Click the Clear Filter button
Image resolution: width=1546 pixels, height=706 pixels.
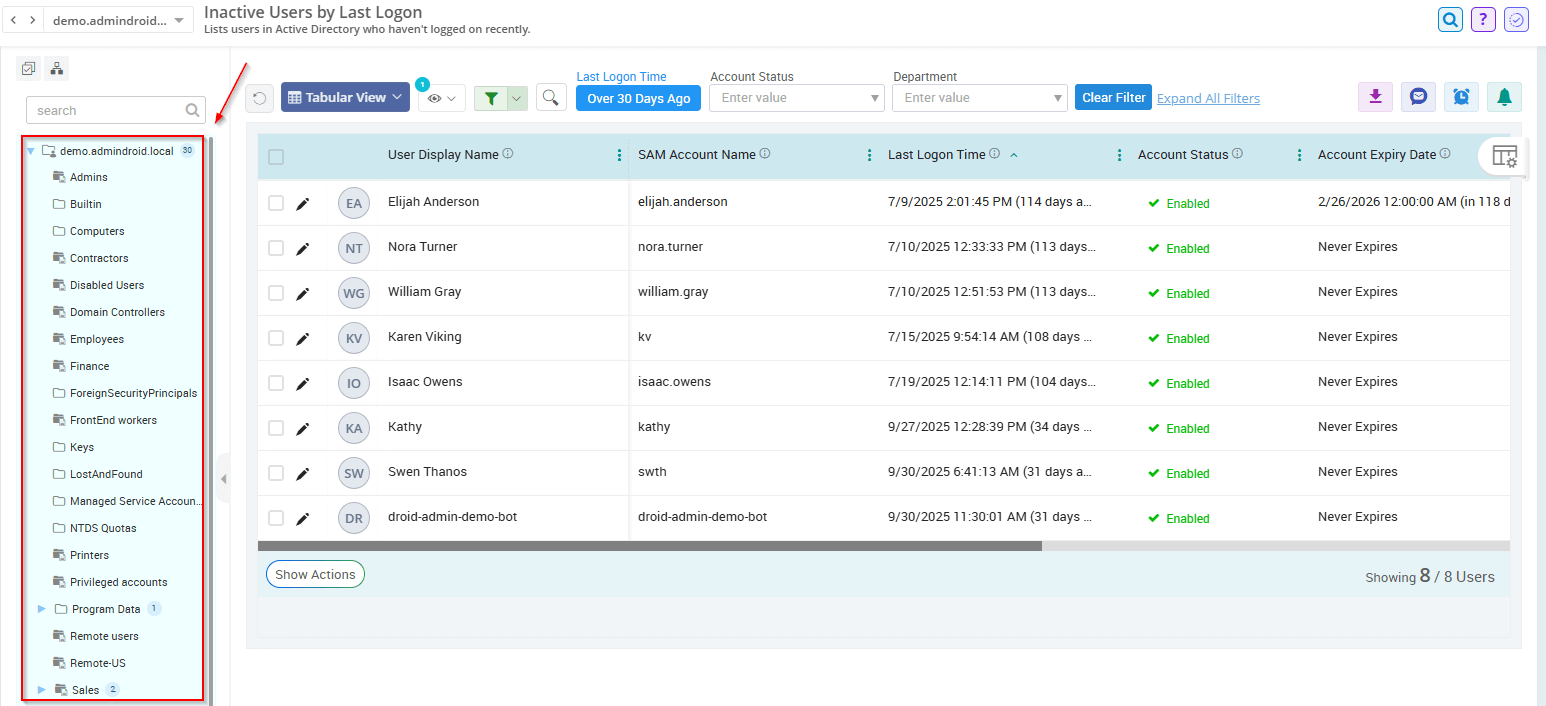tap(1113, 97)
